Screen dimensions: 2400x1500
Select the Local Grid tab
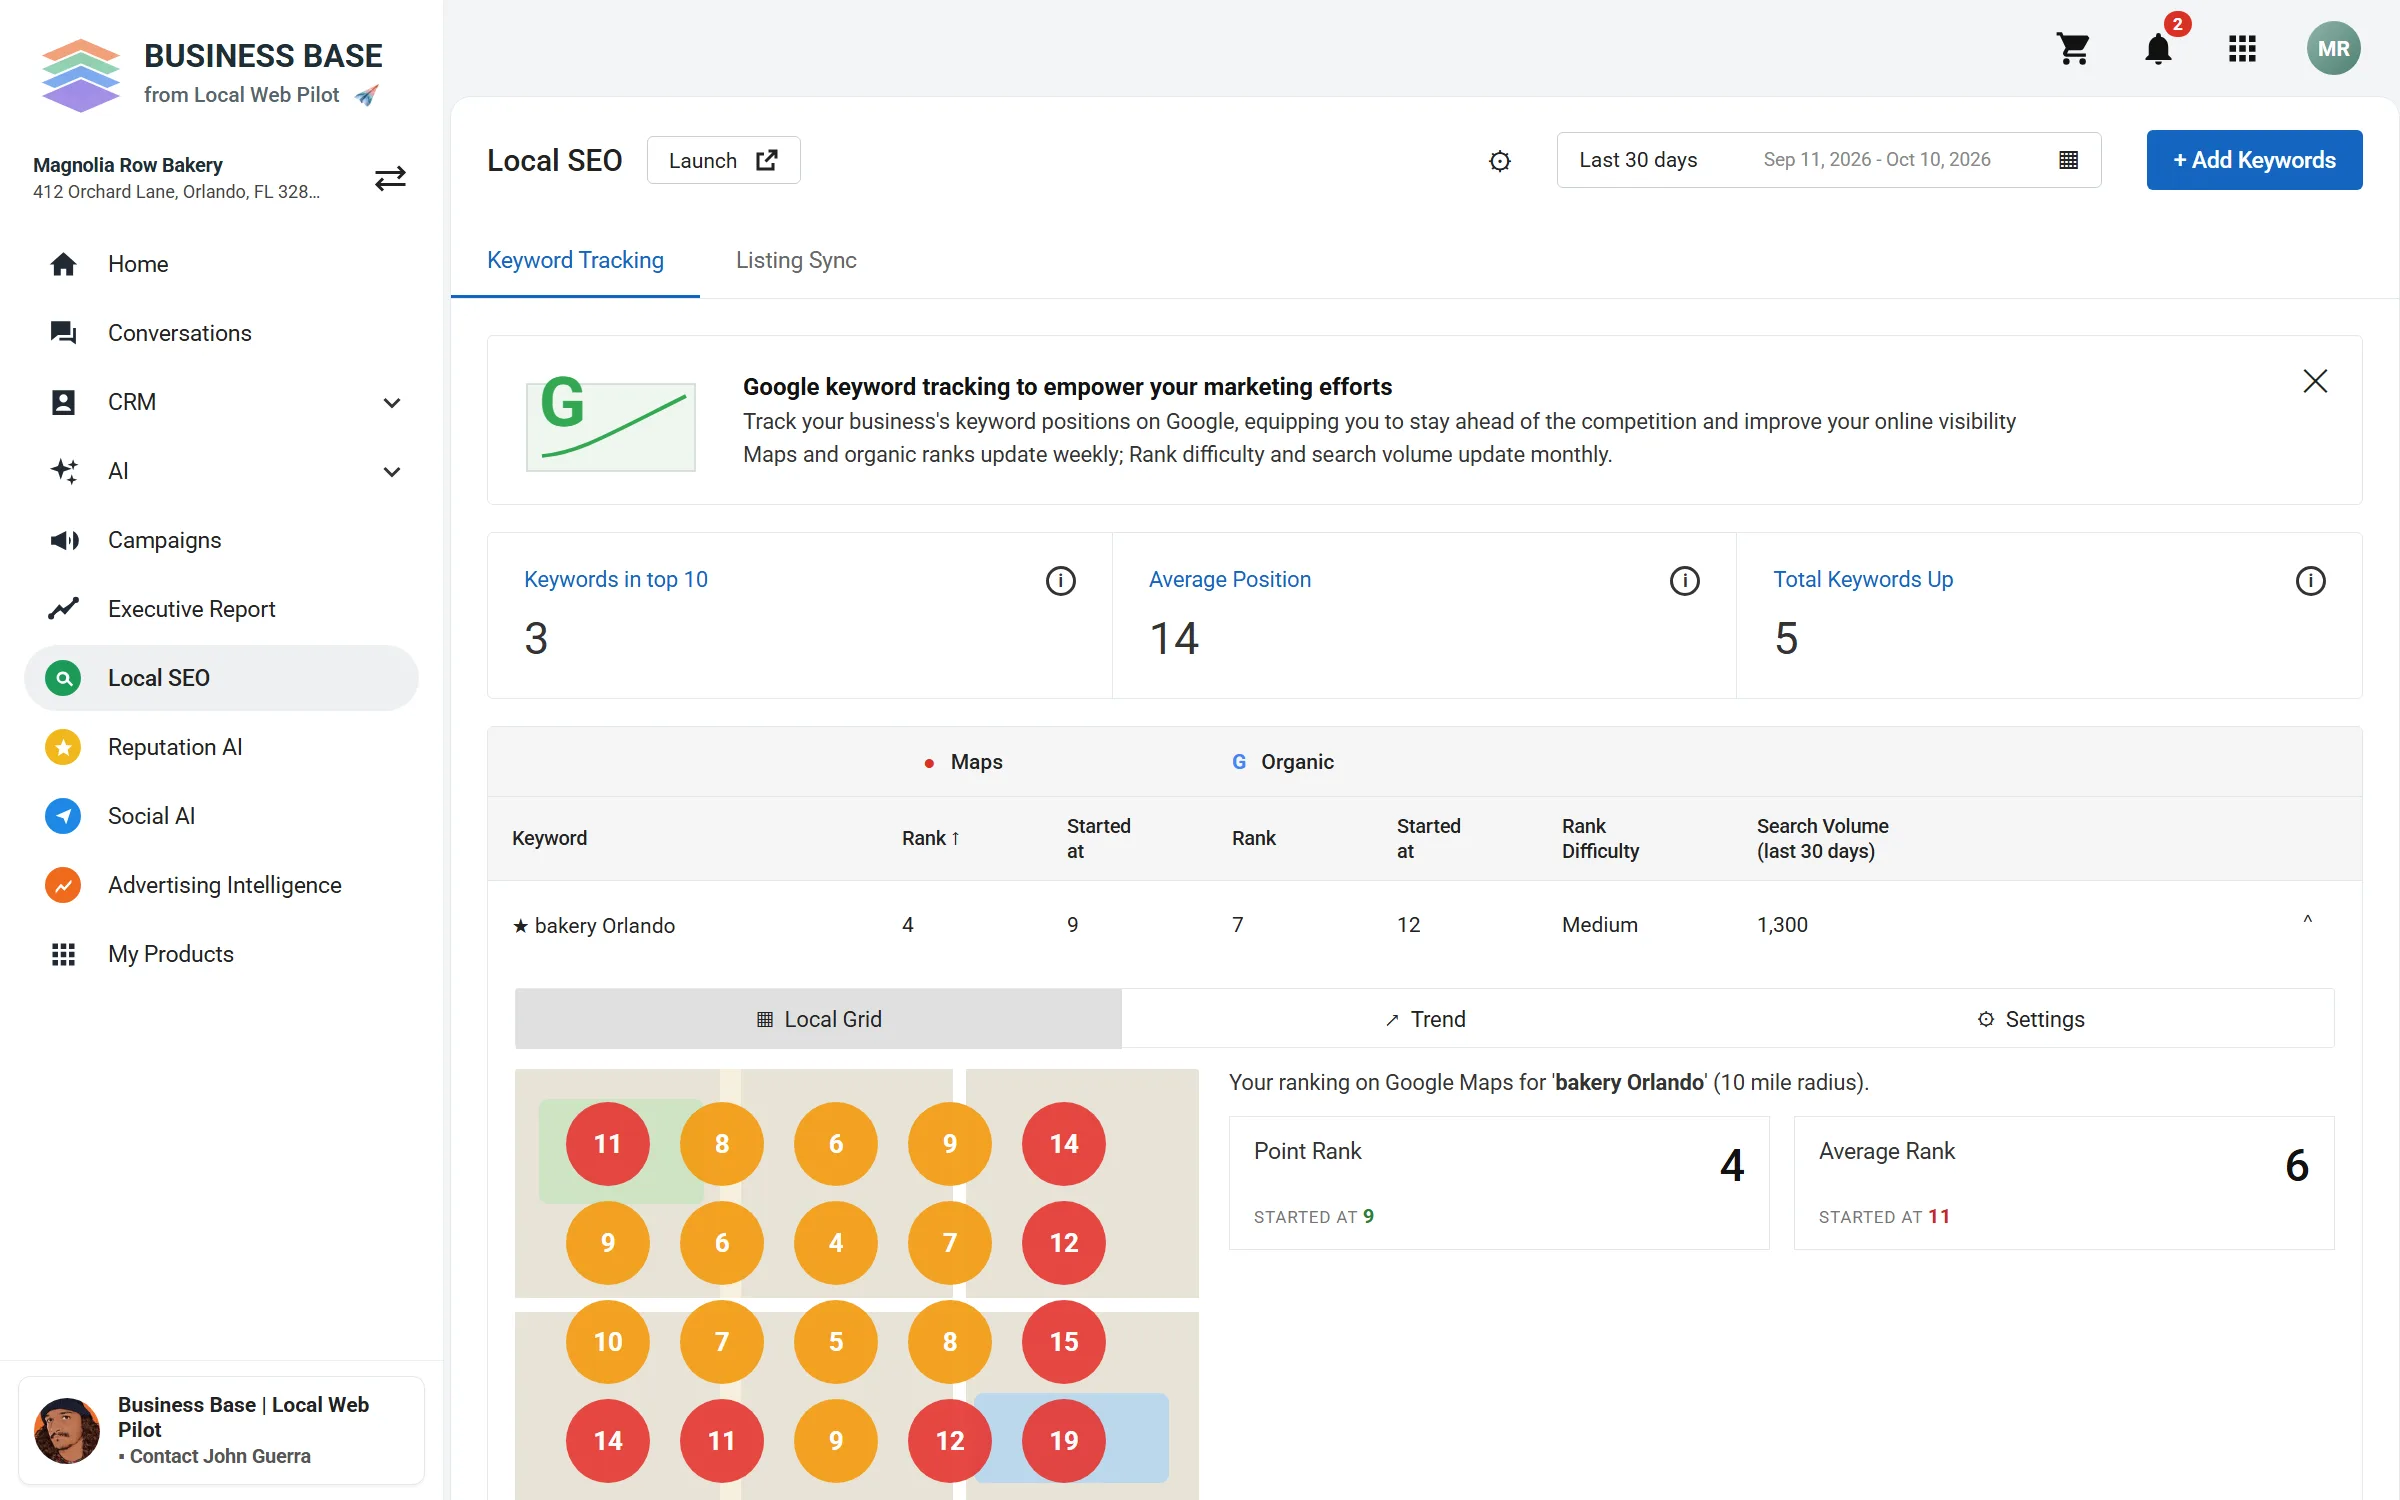pyautogui.click(x=818, y=1019)
